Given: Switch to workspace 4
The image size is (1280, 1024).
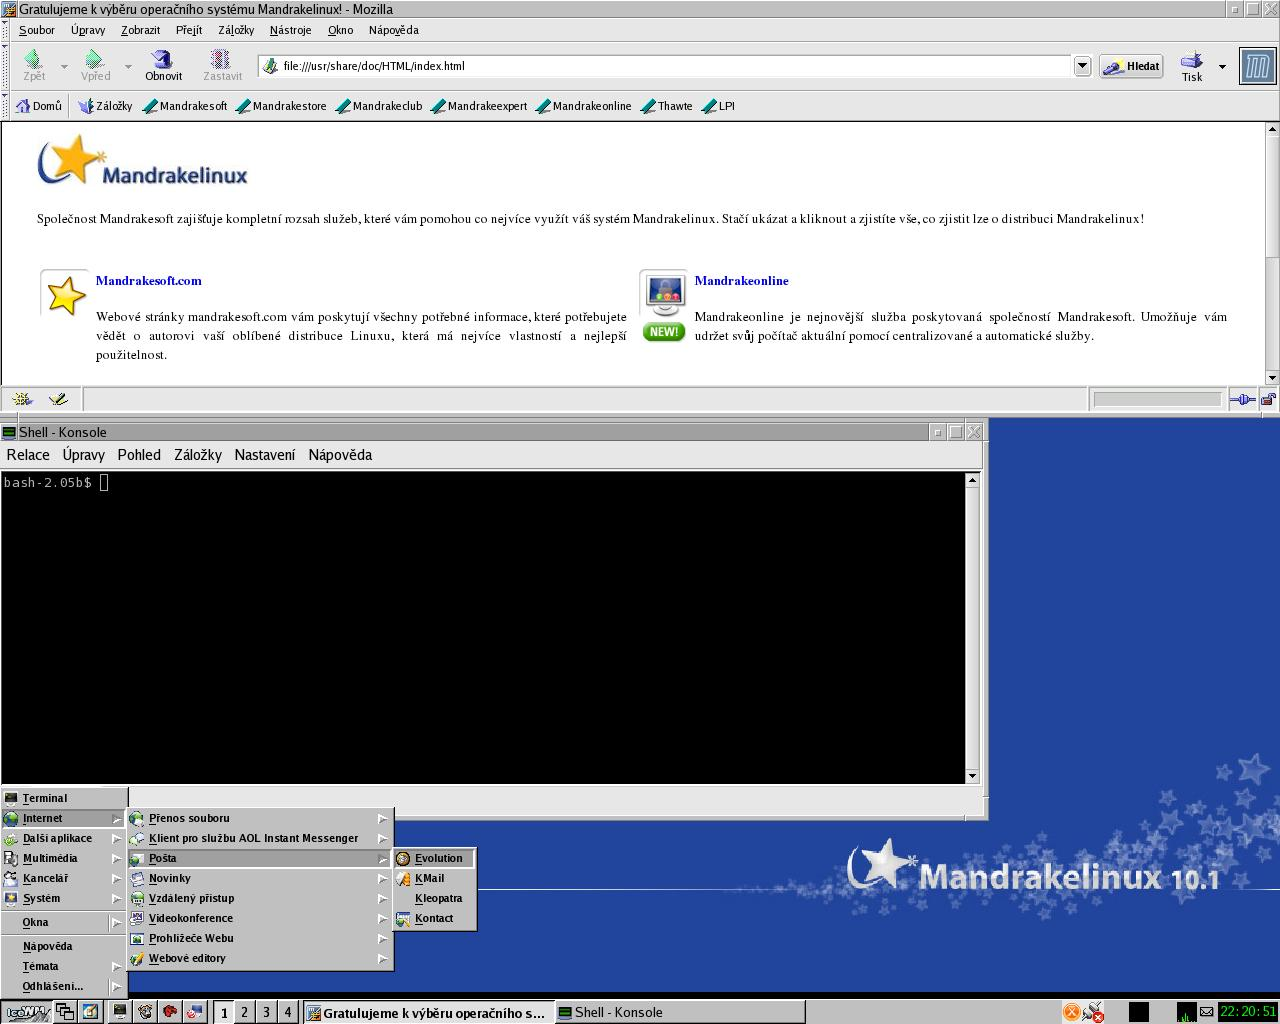Looking at the screenshot, I should (x=288, y=1012).
